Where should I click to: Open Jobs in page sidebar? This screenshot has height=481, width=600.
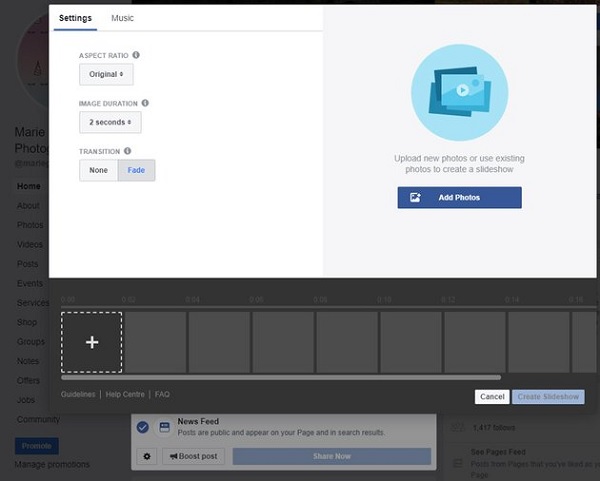tap(26, 400)
